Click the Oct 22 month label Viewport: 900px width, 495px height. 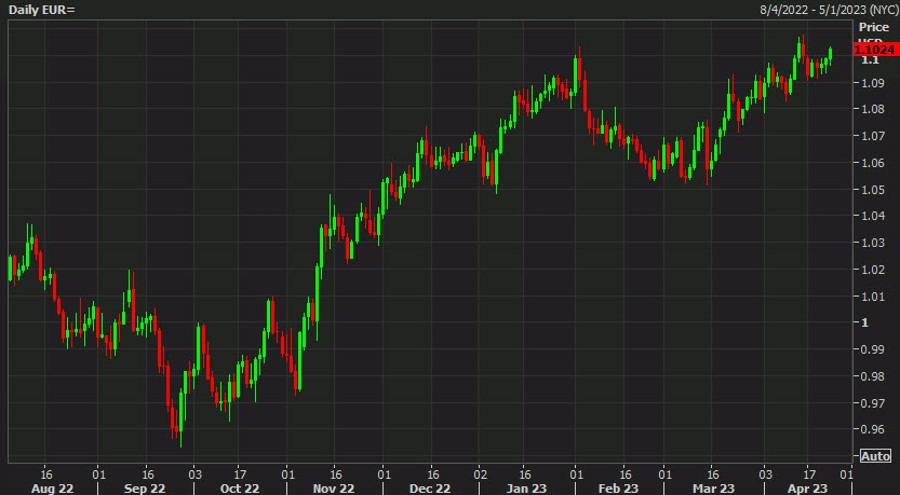point(239,488)
